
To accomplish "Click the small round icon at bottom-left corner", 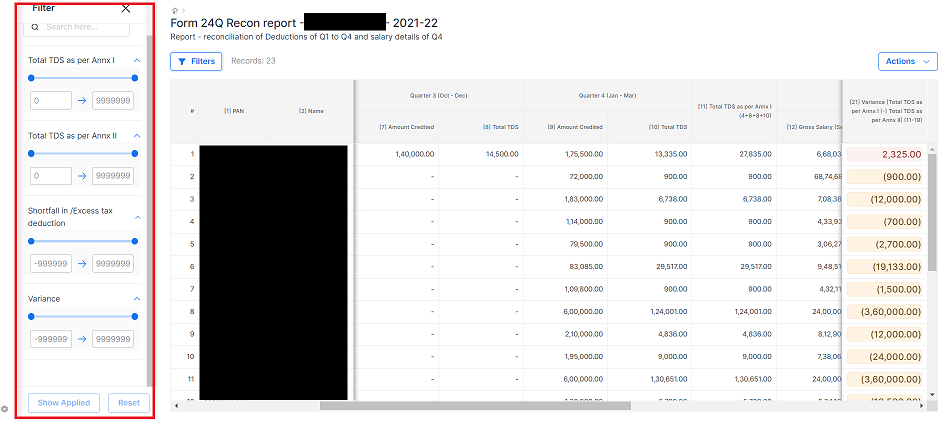I will [x=5, y=410].
